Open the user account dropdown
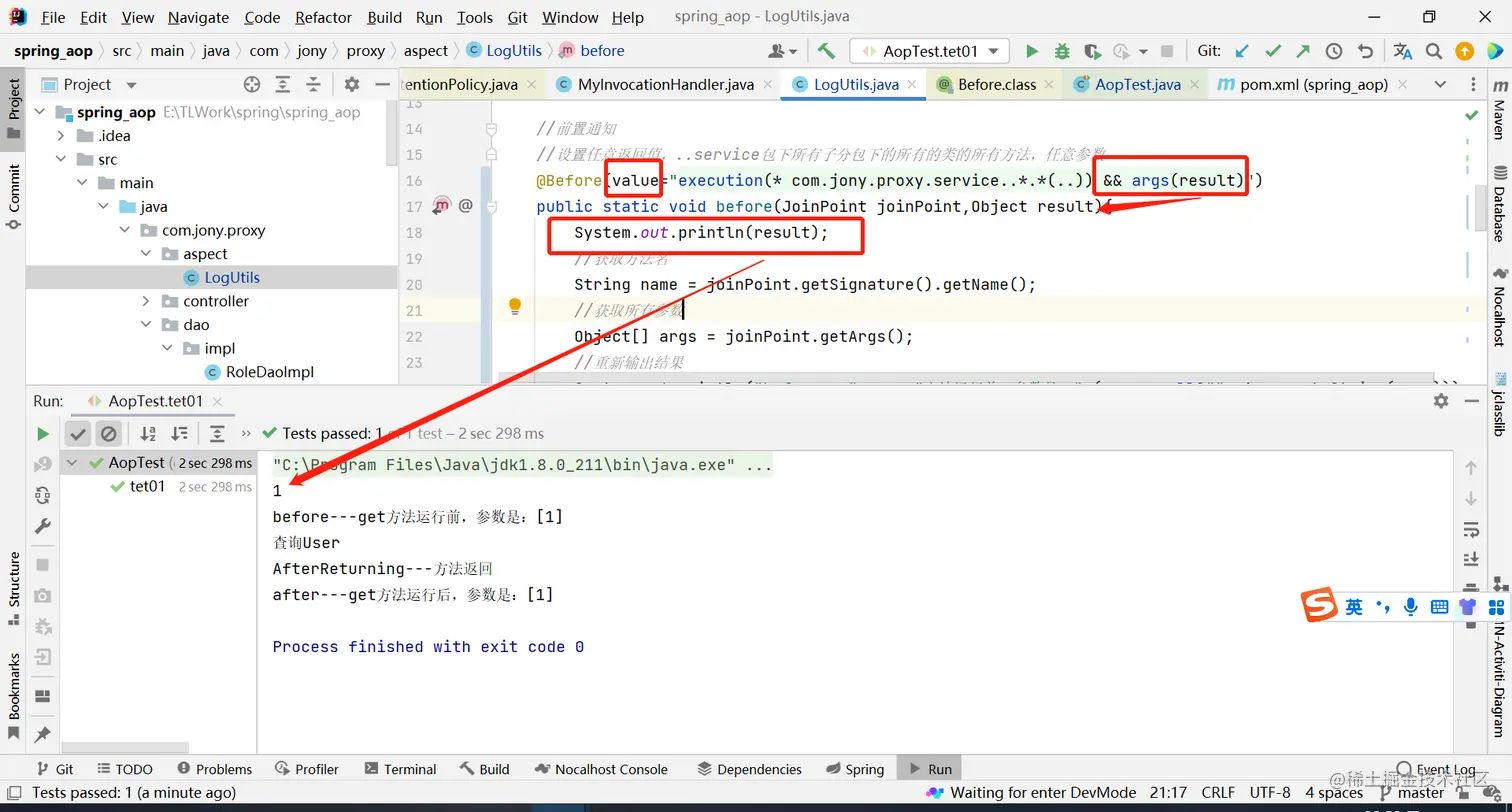The width and height of the screenshot is (1512, 812). pyautogui.click(x=783, y=51)
